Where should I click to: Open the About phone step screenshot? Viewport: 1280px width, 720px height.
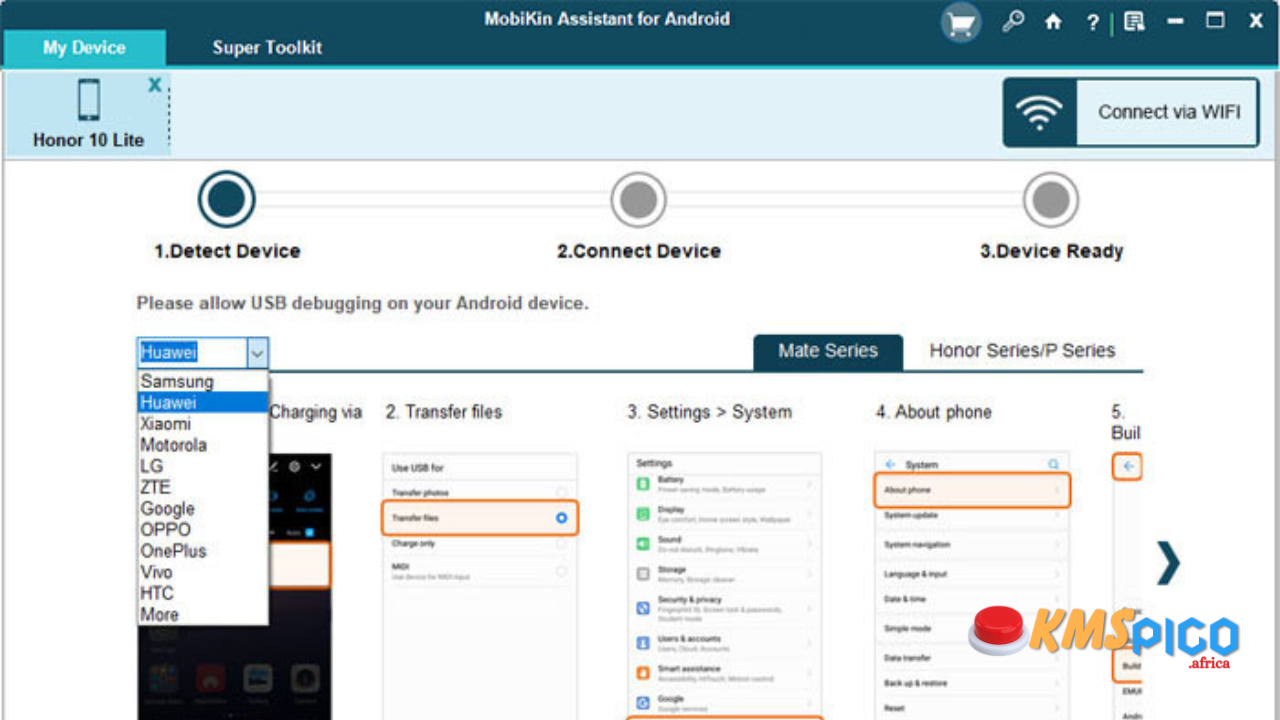click(972, 586)
